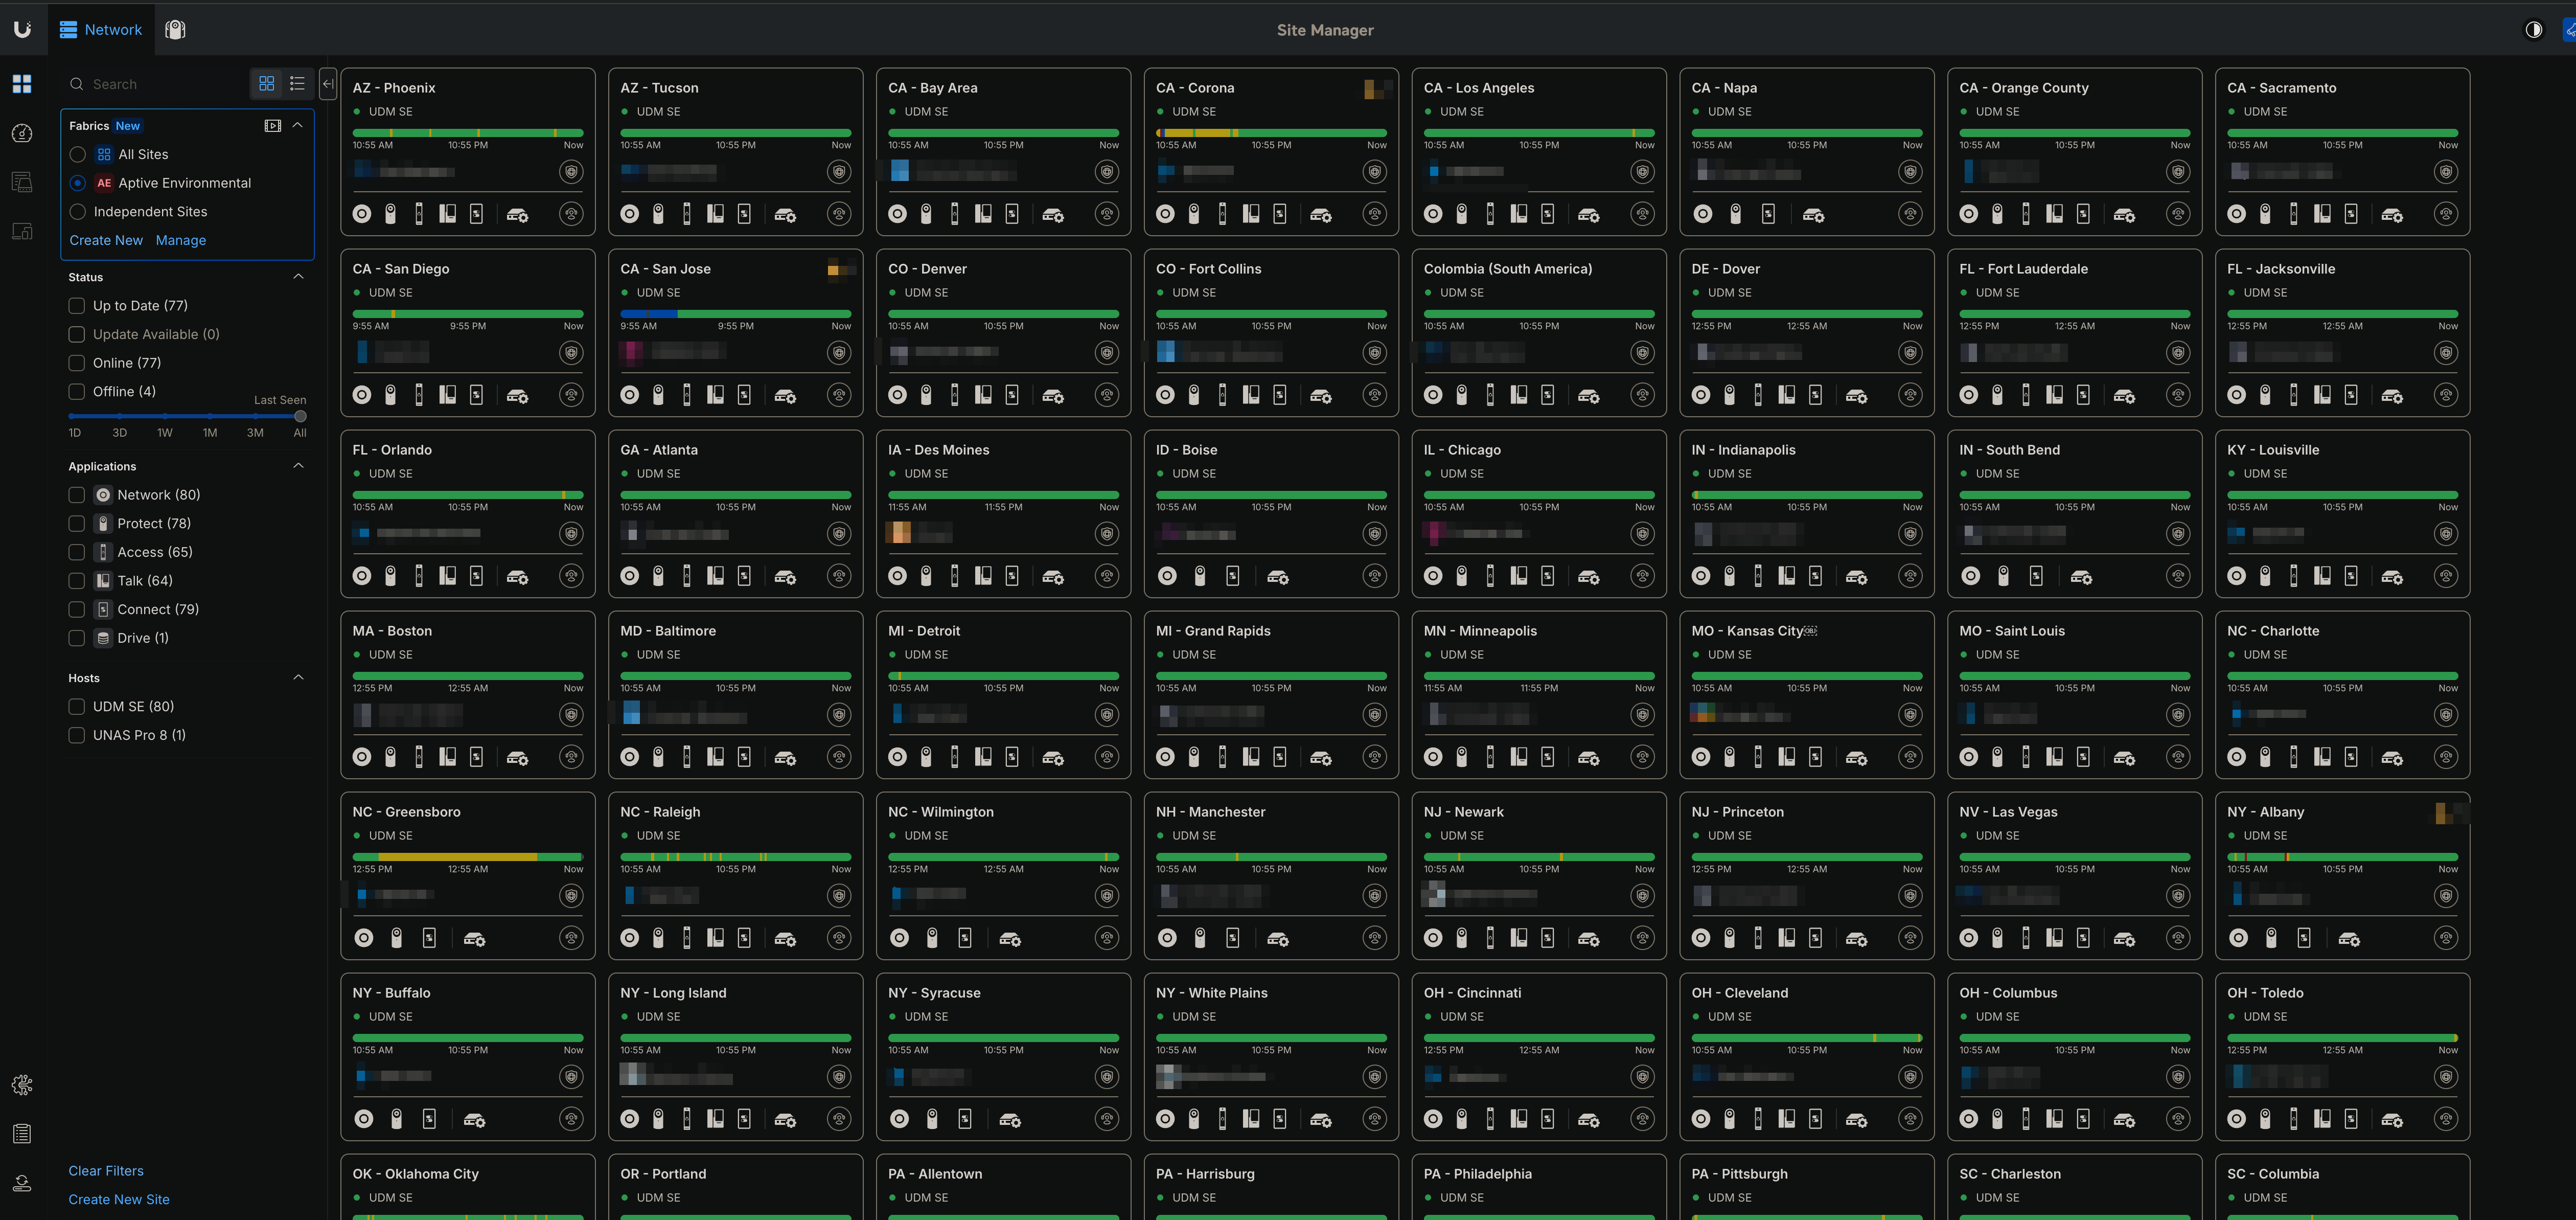Viewport: 2576px width, 1220px height.
Task: Collapse the Applications filter section
Action: (298, 466)
